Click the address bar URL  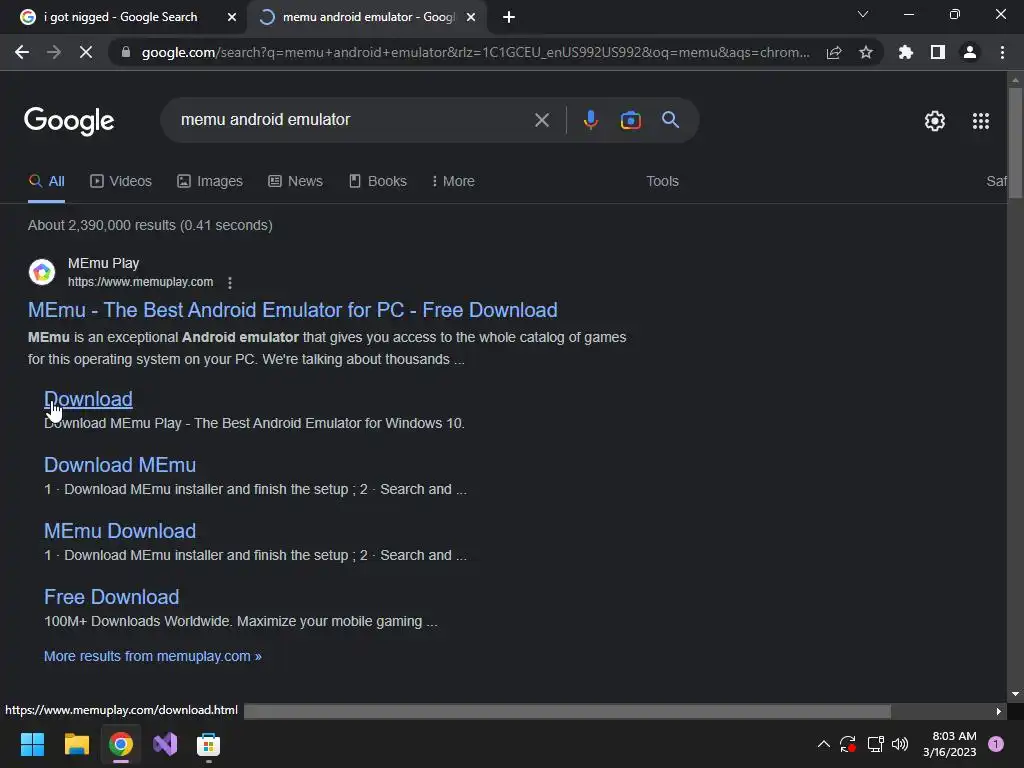[475, 52]
